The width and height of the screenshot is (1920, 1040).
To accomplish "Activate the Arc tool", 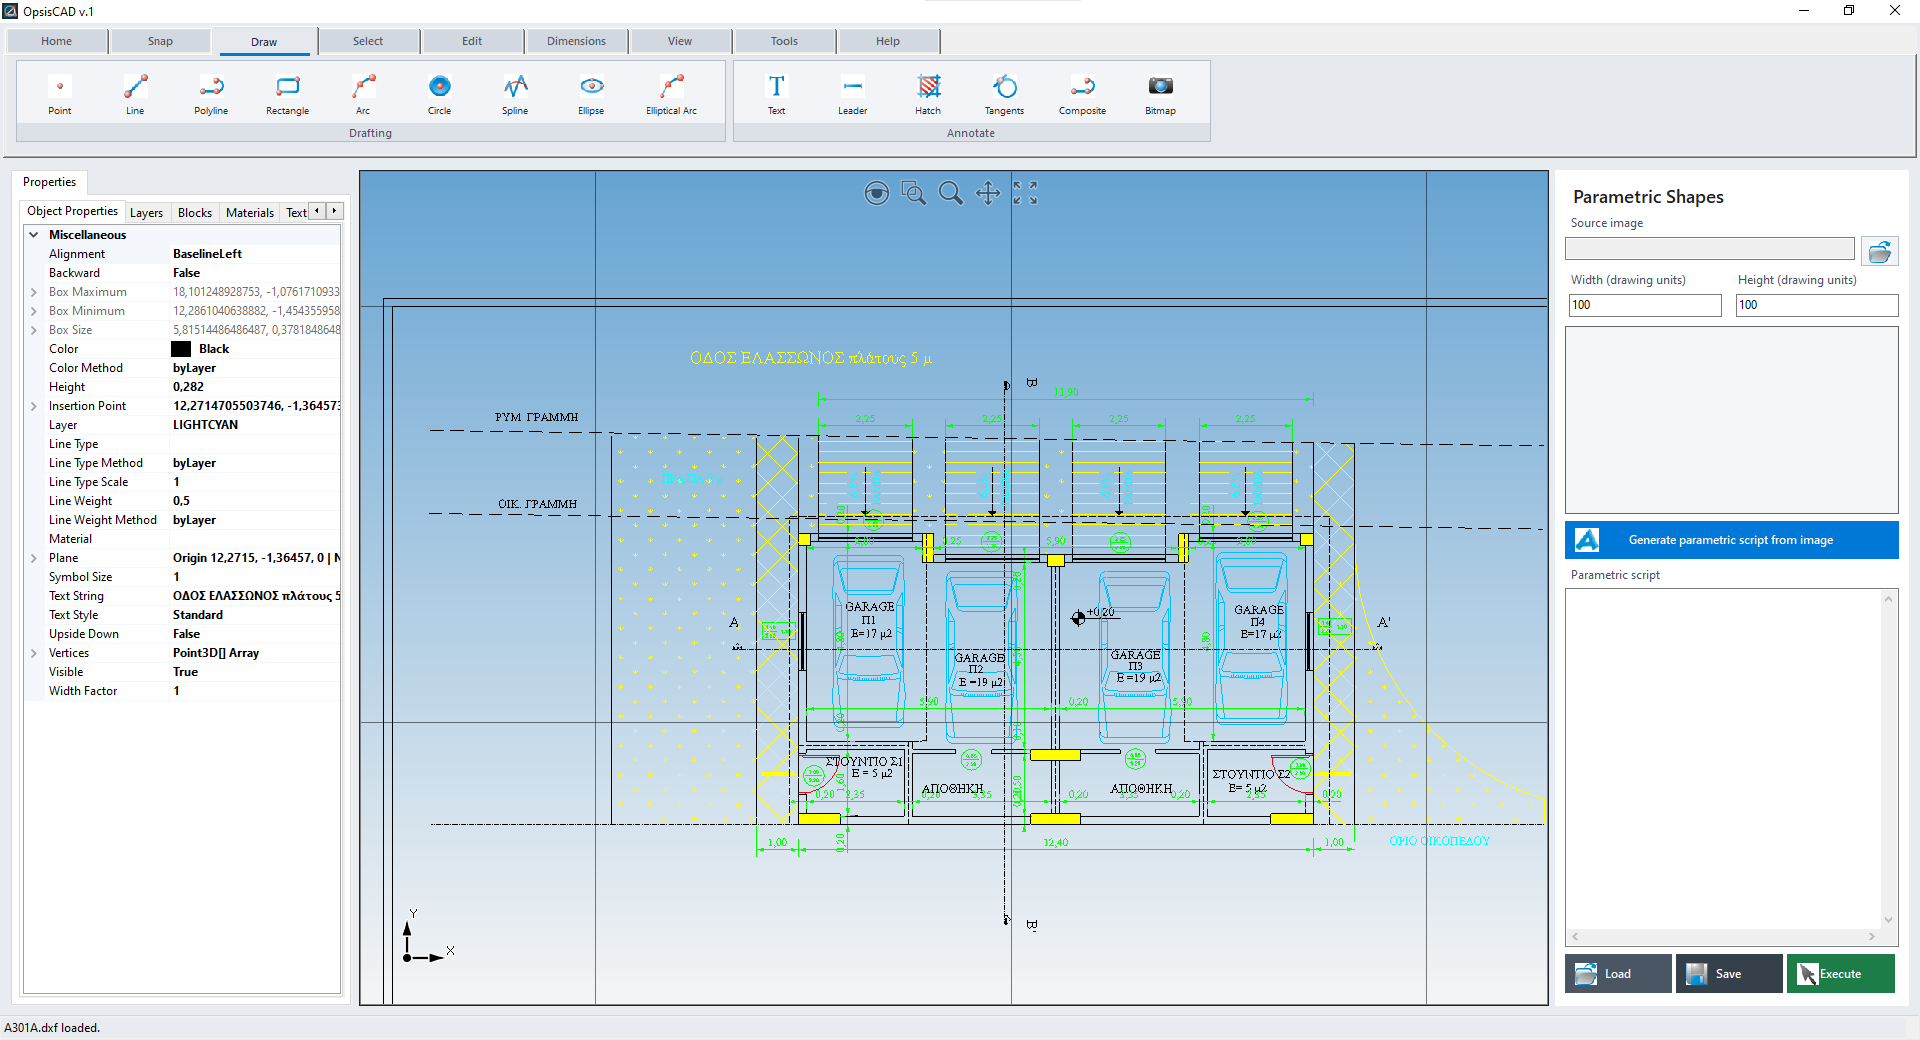I will pyautogui.click(x=363, y=95).
